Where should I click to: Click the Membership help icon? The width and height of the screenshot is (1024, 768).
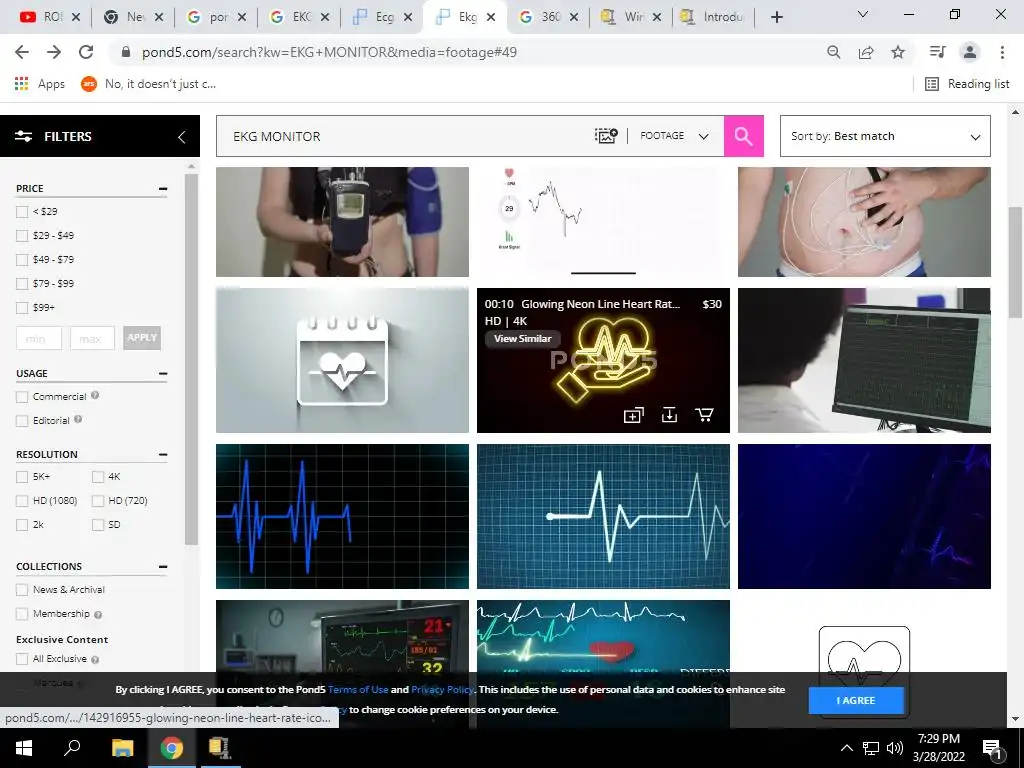(98, 615)
